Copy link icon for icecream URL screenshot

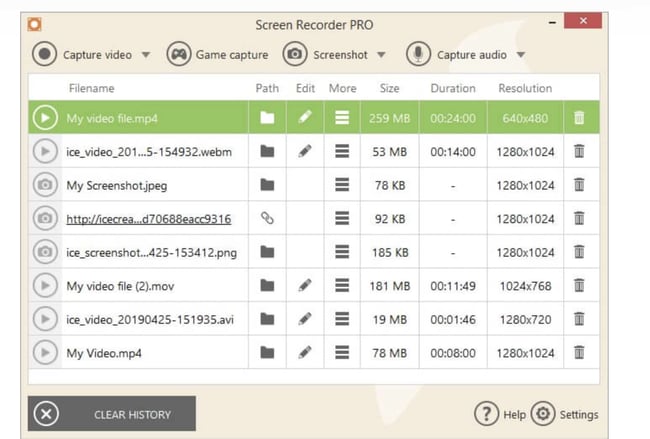click(267, 219)
